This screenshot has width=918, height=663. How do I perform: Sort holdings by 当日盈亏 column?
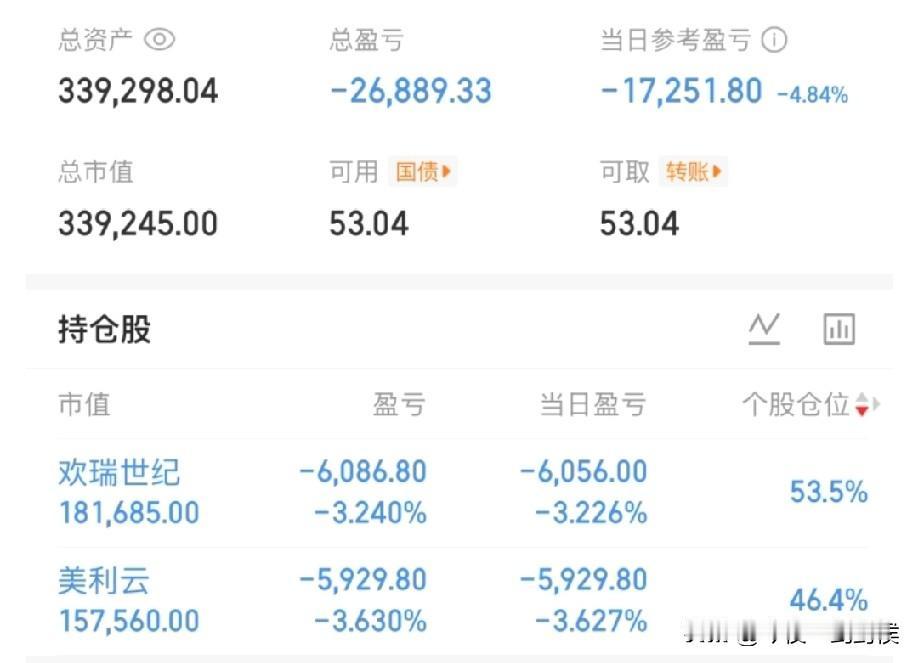pos(596,405)
